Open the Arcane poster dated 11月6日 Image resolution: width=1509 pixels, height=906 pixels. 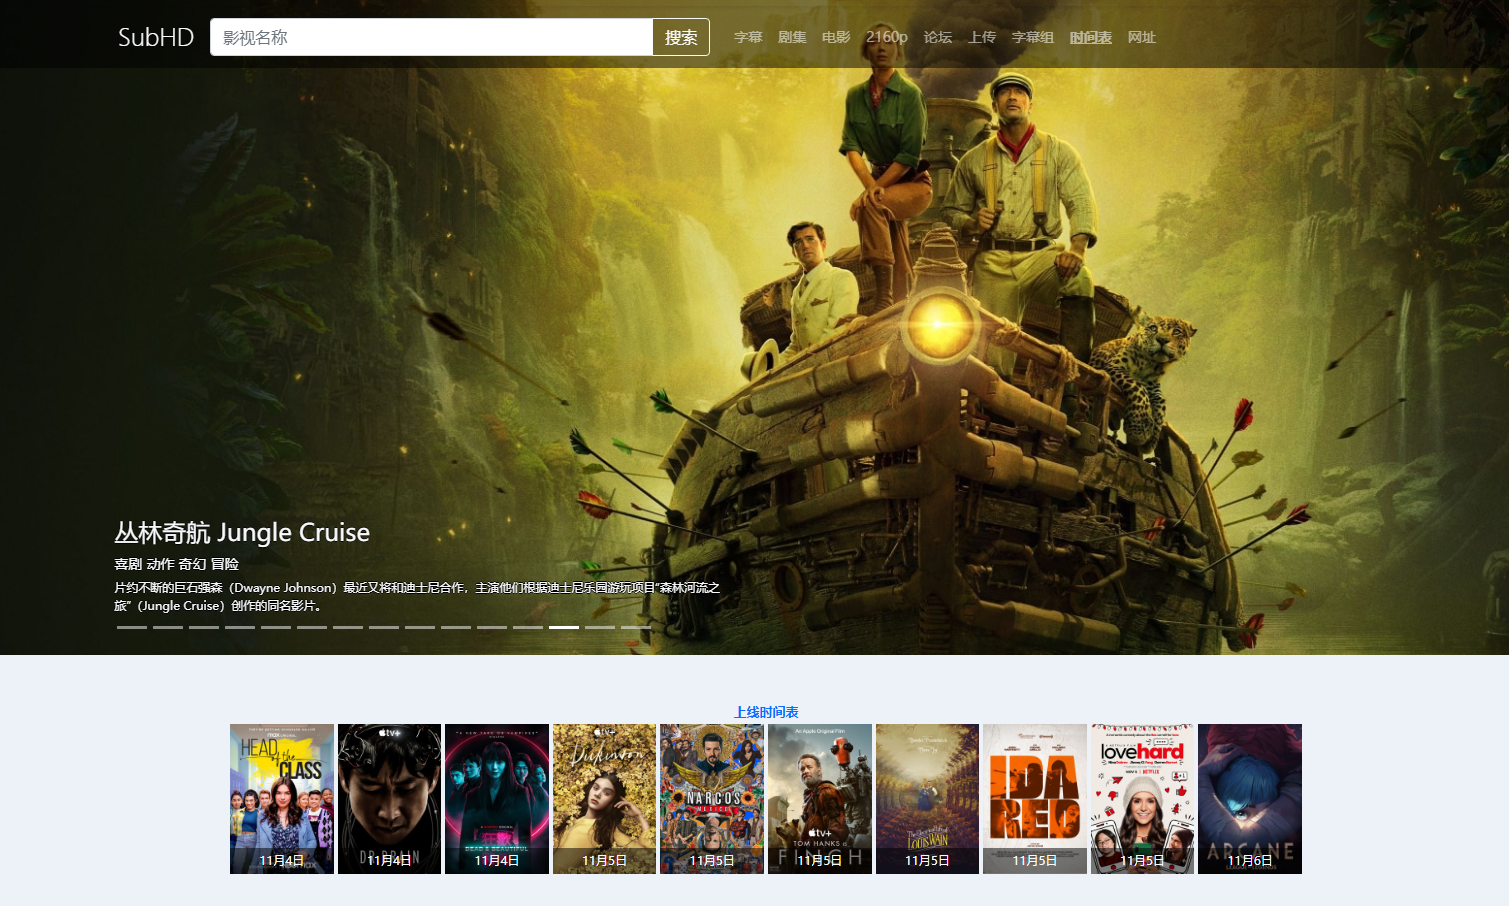(1250, 799)
